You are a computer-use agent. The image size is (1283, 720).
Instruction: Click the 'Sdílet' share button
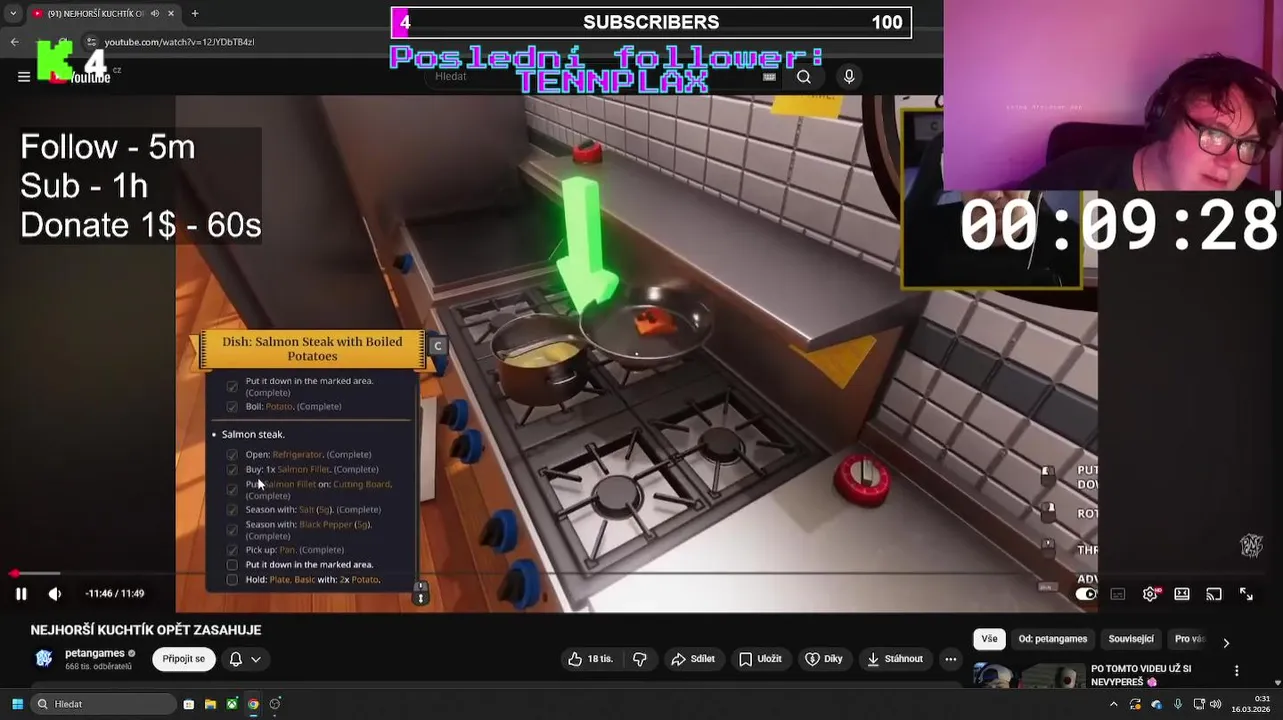click(693, 659)
